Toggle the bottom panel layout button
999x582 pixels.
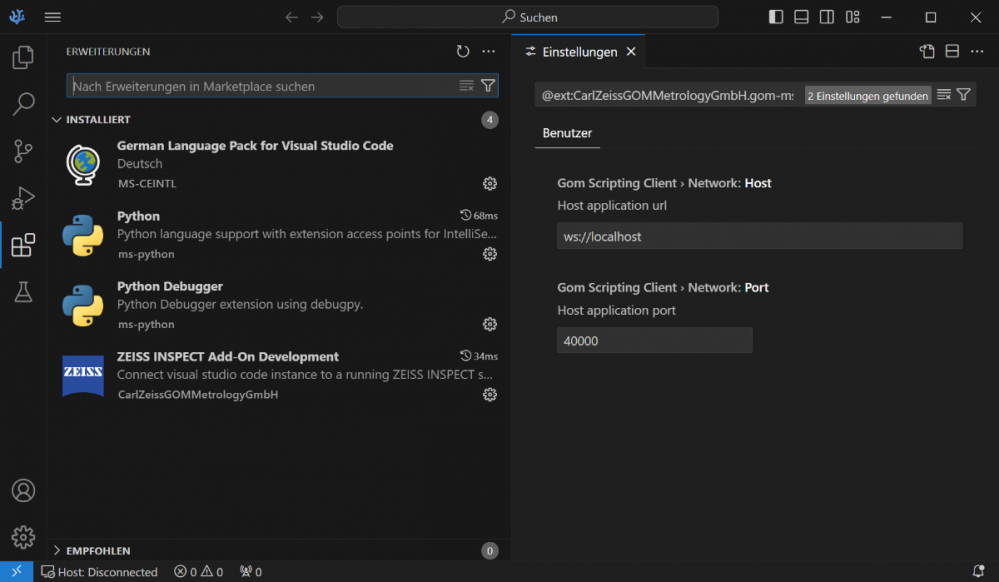point(801,17)
